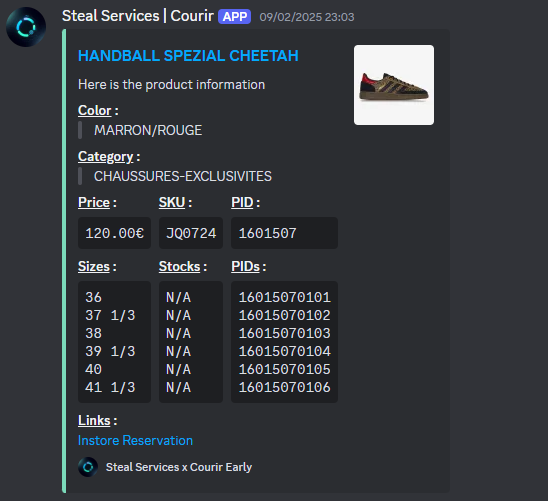Select size 40 in Sizes list
The height and width of the screenshot is (501, 548).
[x=93, y=369]
